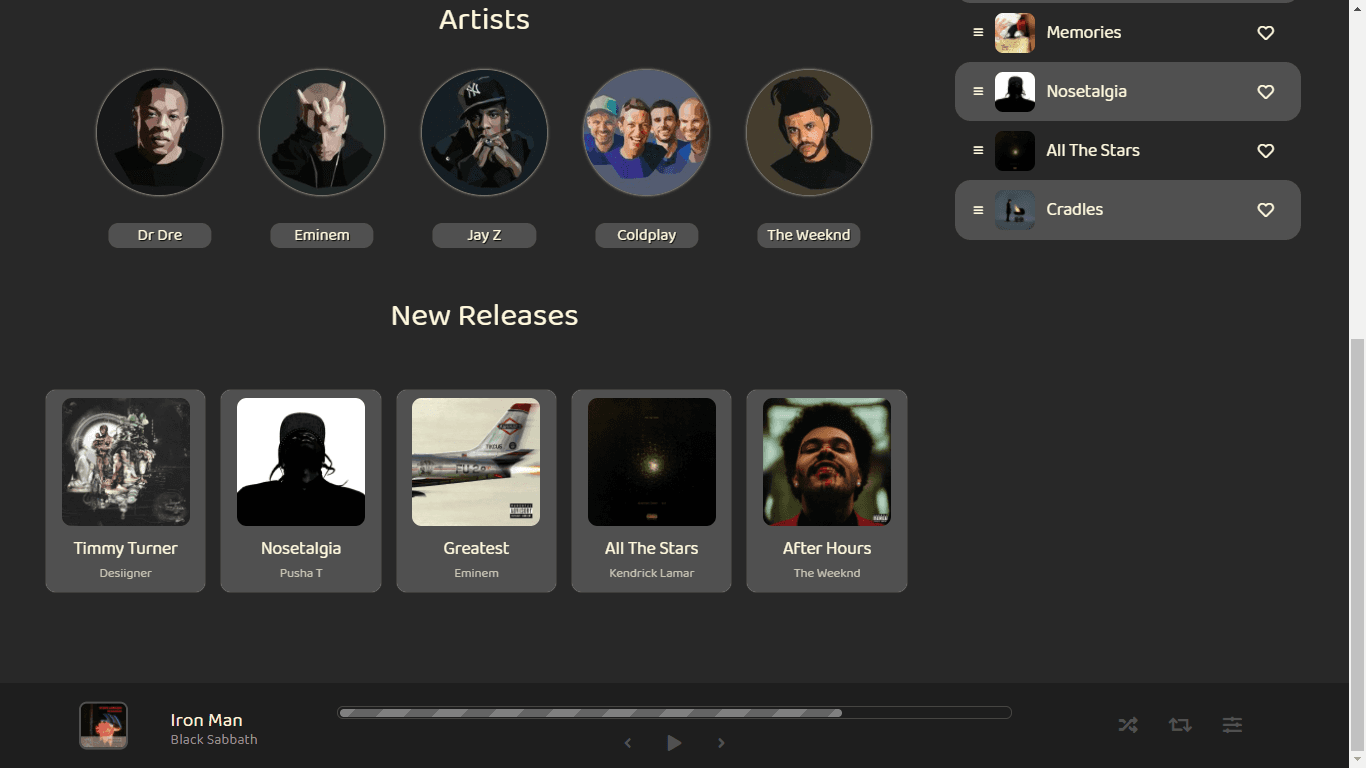Click the drag handle beside All The Stars

coord(978,150)
